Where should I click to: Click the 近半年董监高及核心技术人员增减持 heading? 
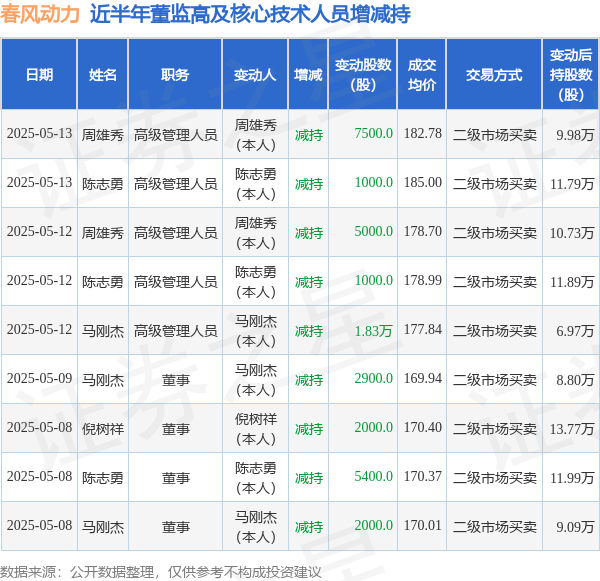point(250,14)
